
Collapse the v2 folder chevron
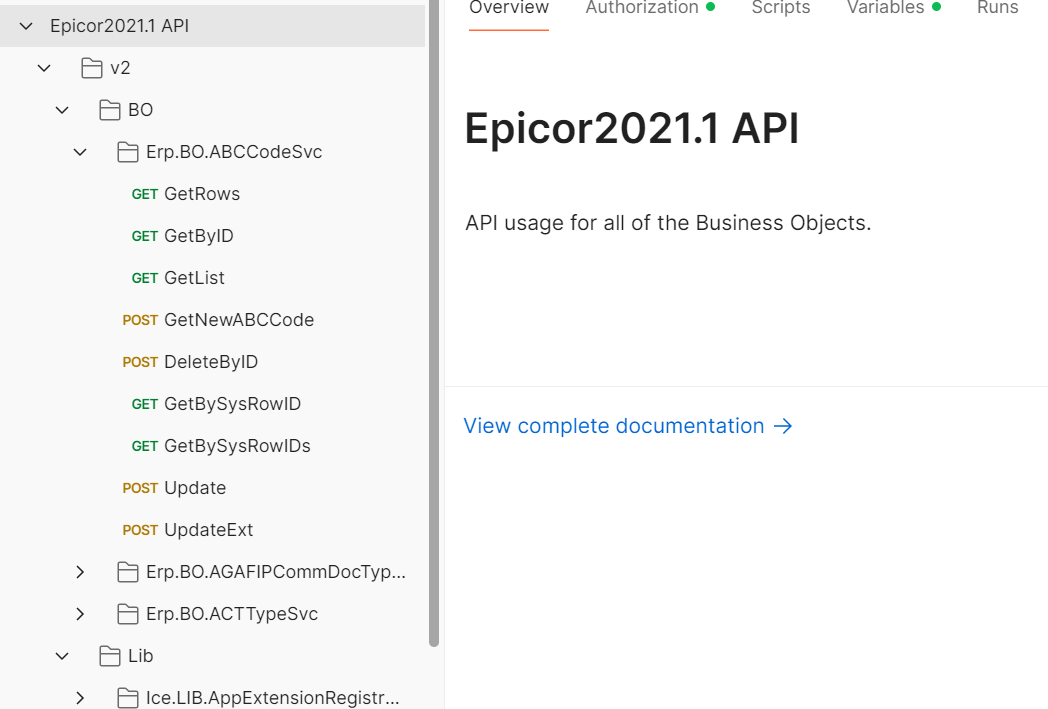coord(44,68)
